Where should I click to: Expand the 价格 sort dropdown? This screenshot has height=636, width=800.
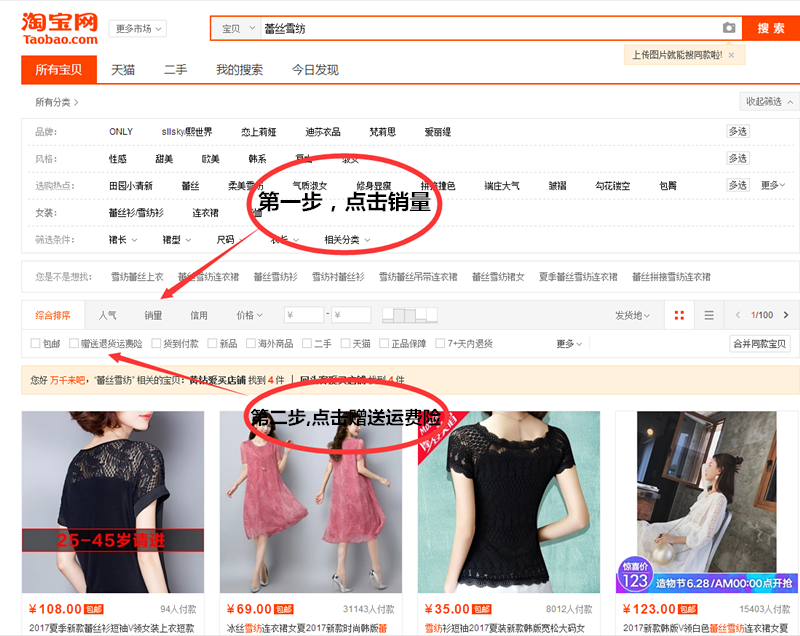pyautogui.click(x=250, y=315)
